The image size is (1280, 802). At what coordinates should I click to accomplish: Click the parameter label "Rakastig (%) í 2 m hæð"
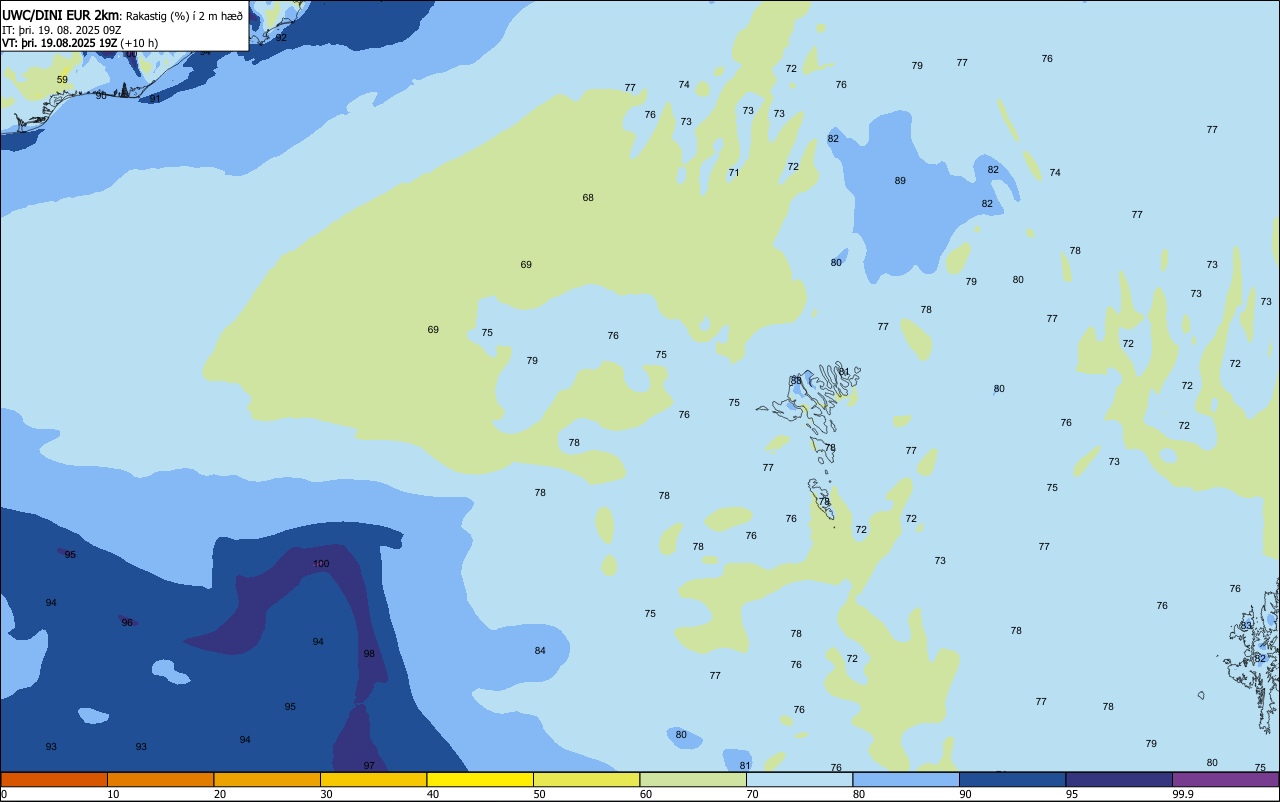tap(183, 15)
